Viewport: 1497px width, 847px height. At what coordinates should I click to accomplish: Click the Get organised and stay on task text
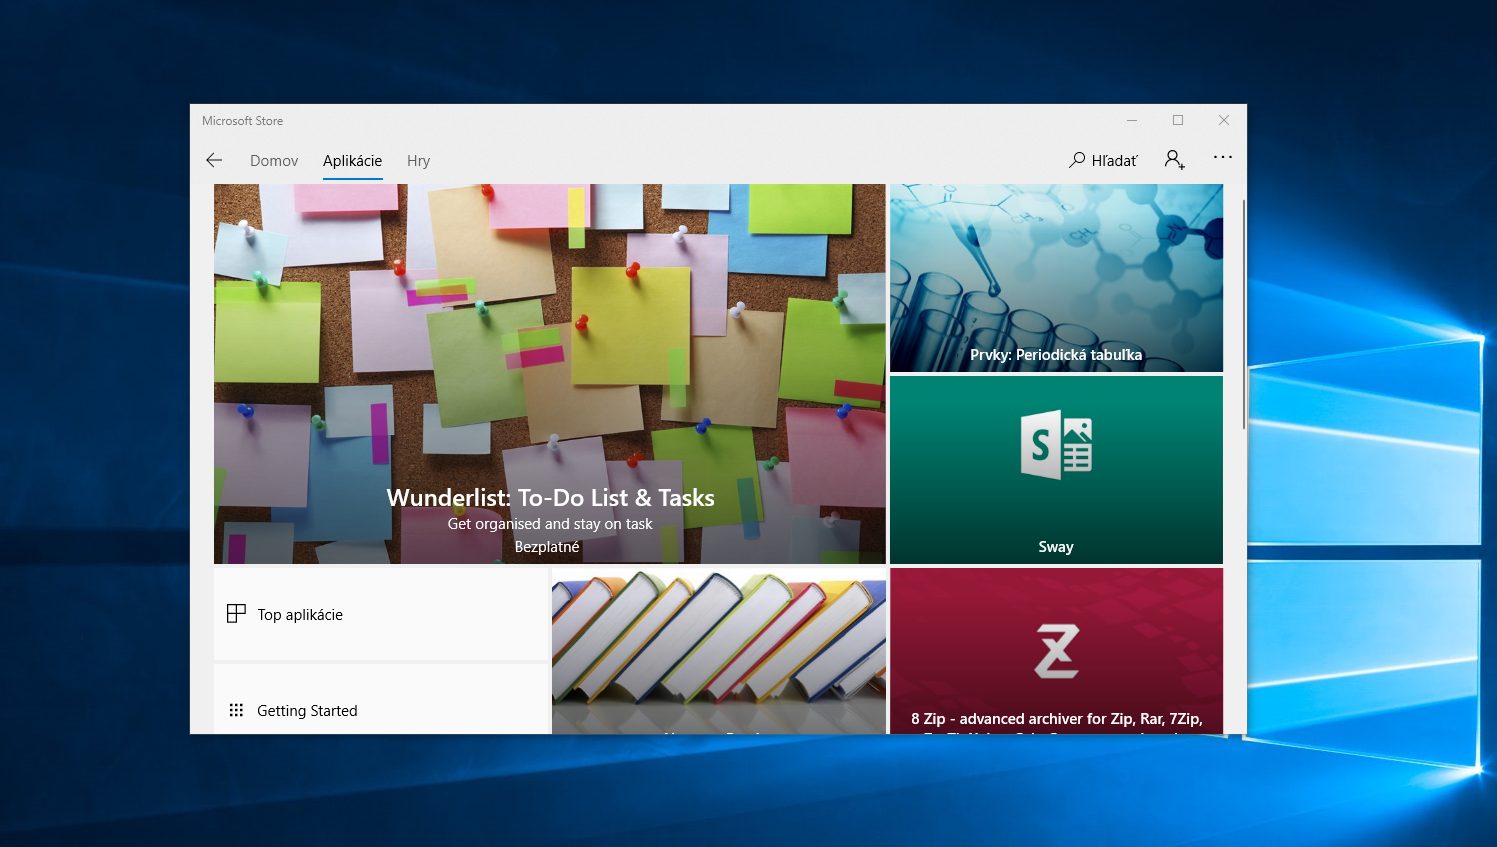tap(550, 524)
